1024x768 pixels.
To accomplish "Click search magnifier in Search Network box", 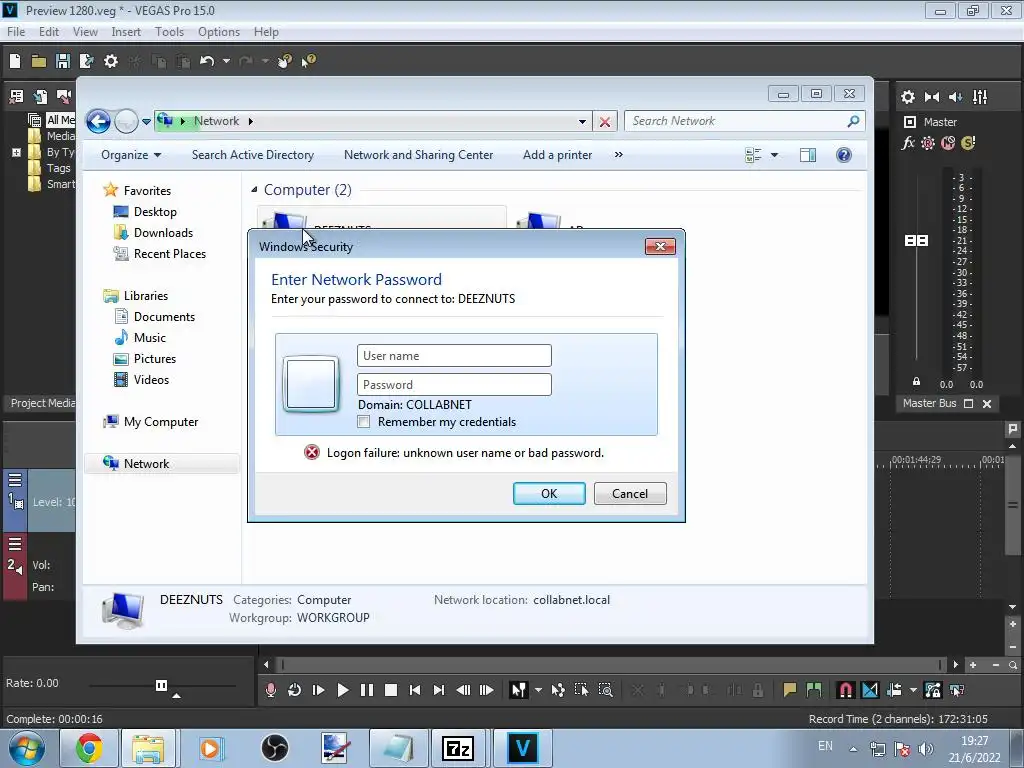I will pyautogui.click(x=853, y=121).
